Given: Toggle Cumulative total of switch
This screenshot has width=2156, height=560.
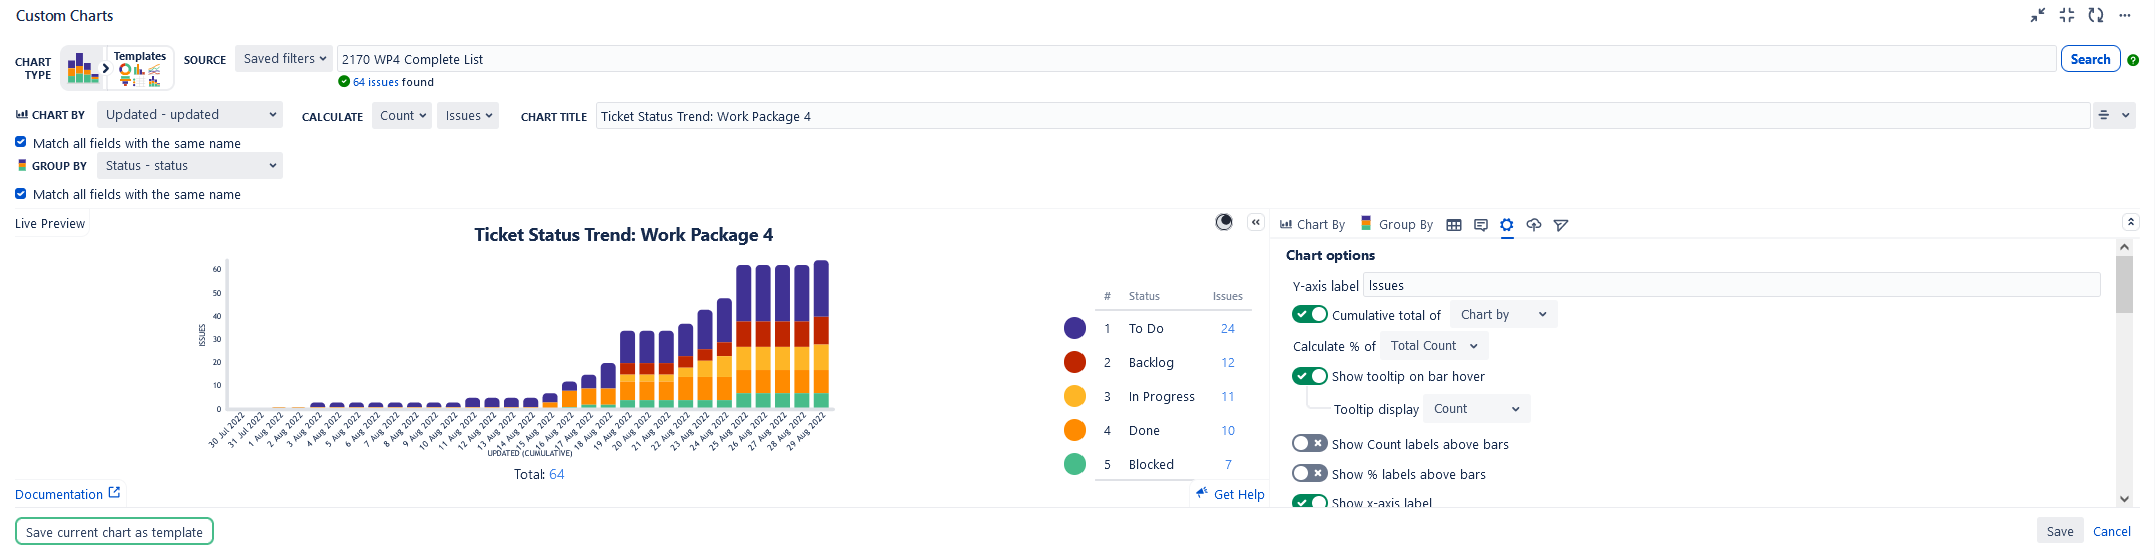Looking at the screenshot, I should (x=1310, y=314).
